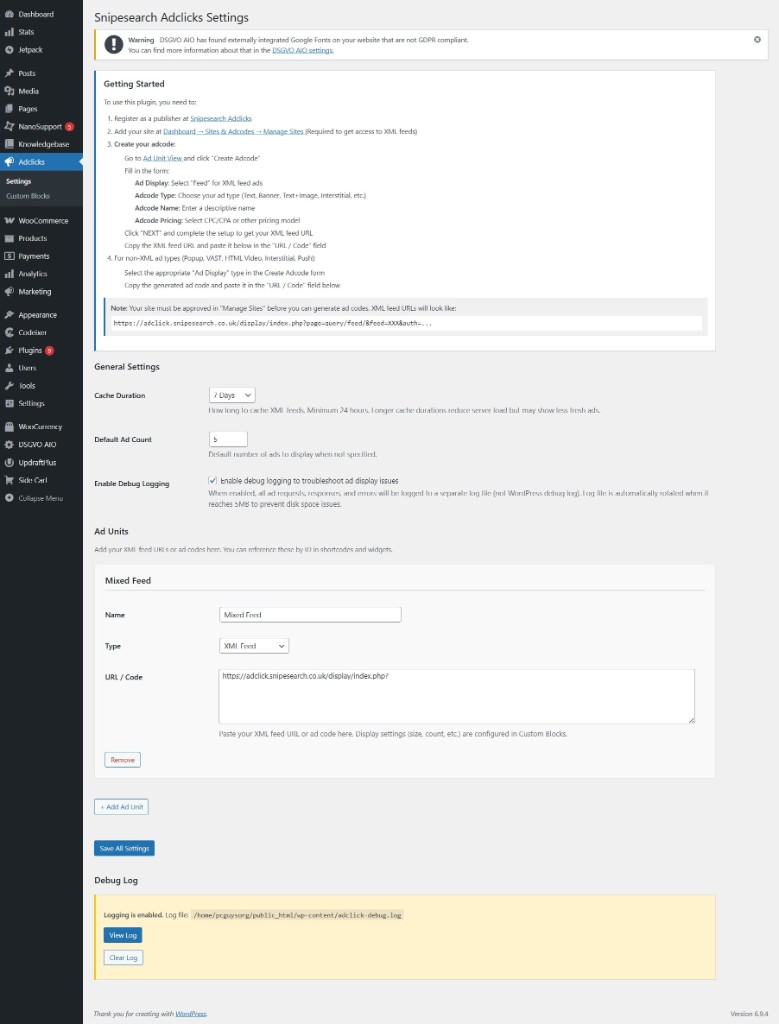Open the ad unit Type dropdown
The image size is (779, 1024).
[x=254, y=646]
